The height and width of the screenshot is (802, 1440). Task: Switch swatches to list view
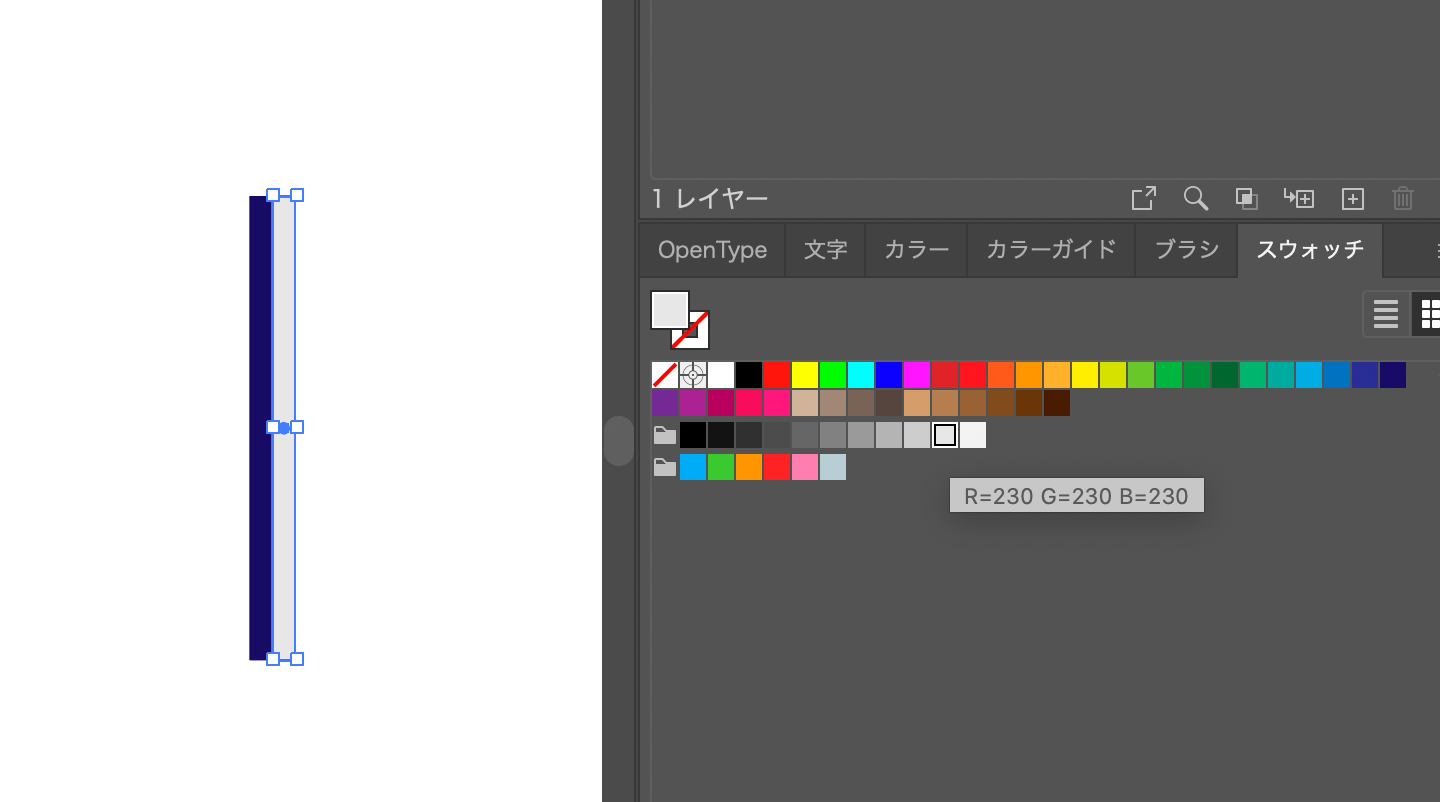click(1386, 314)
